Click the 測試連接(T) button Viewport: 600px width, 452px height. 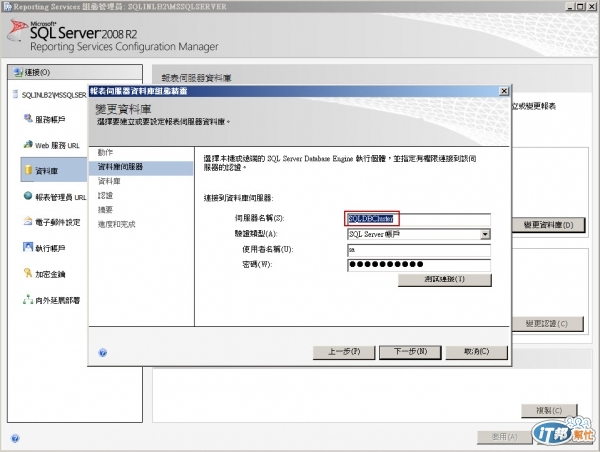445,280
